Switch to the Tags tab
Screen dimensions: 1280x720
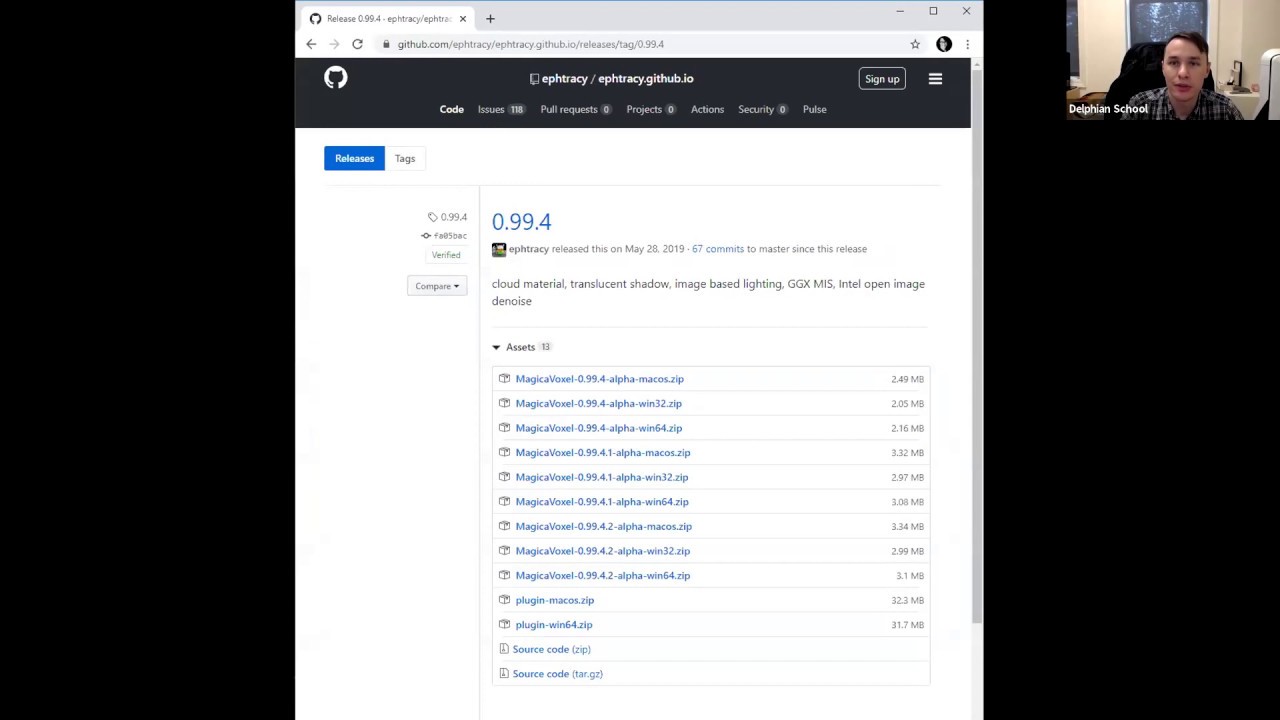point(405,158)
